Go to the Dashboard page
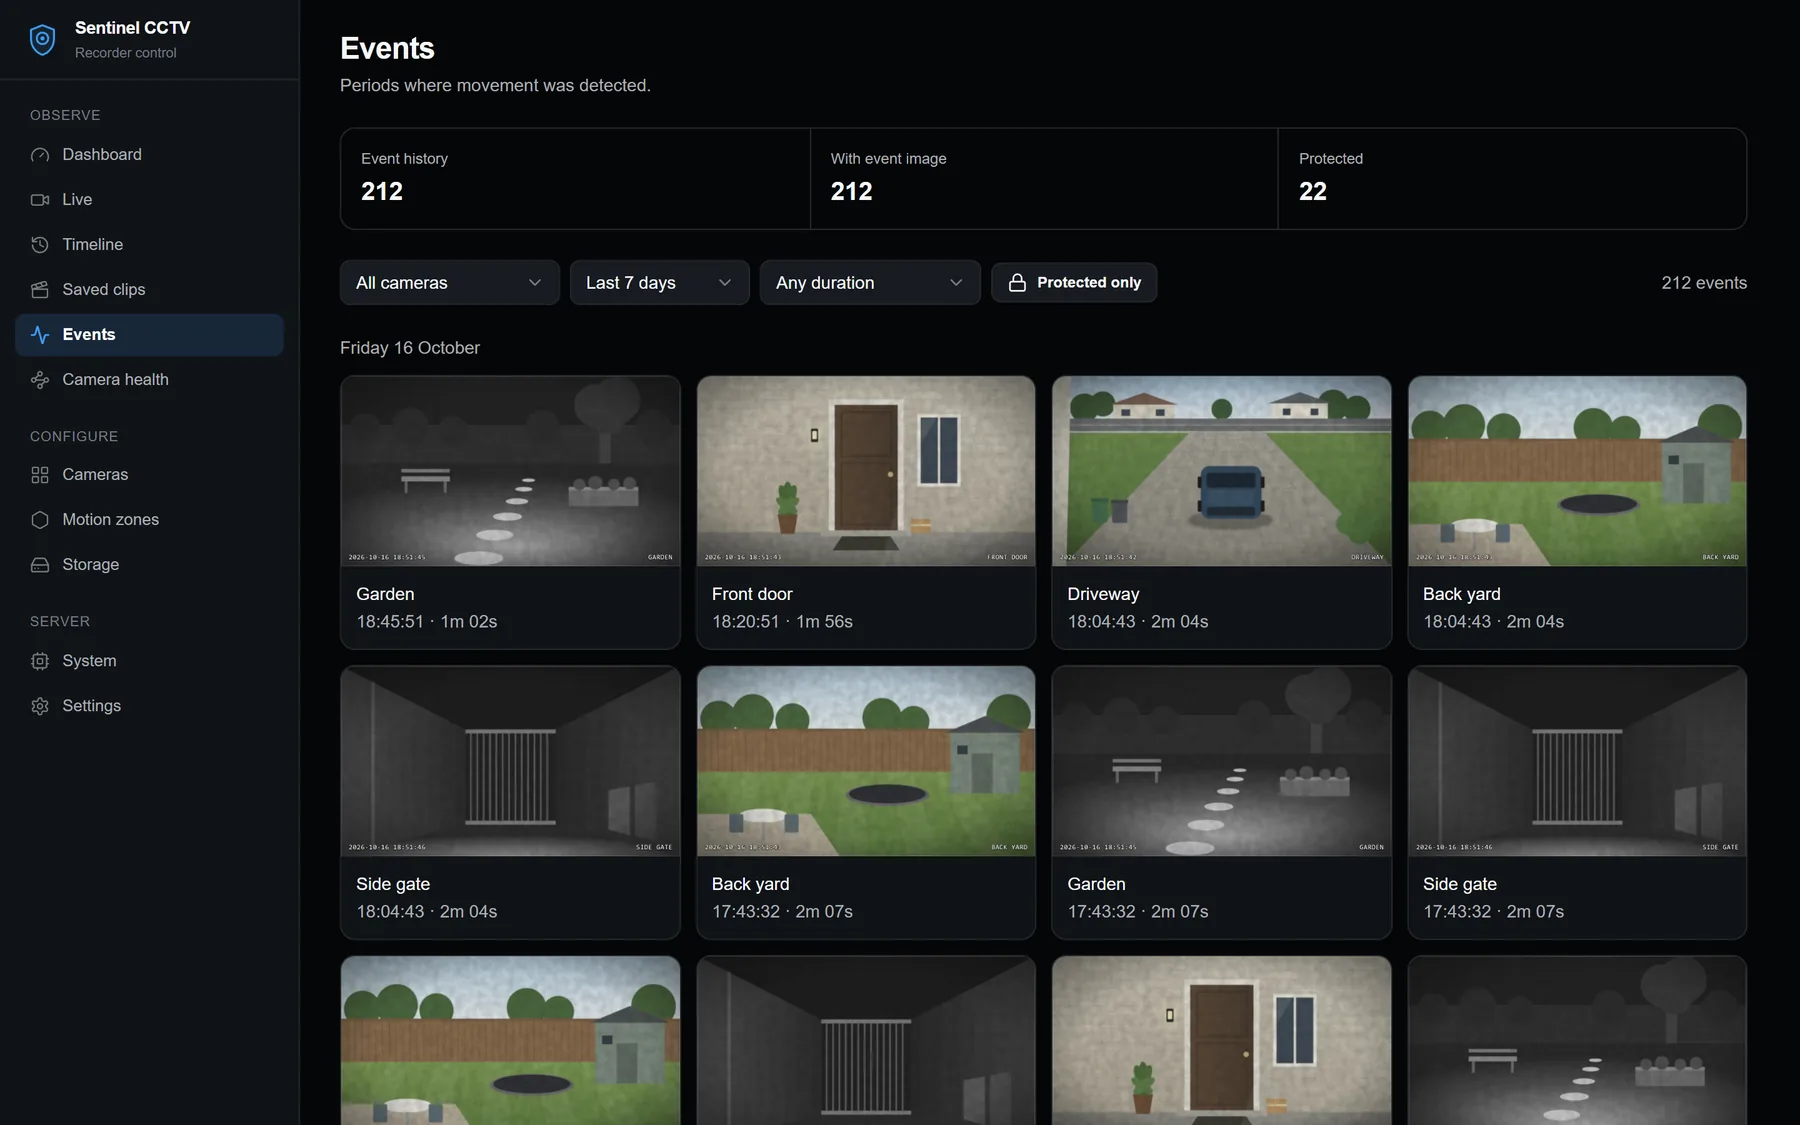This screenshot has width=1800, height=1125. point(149,155)
